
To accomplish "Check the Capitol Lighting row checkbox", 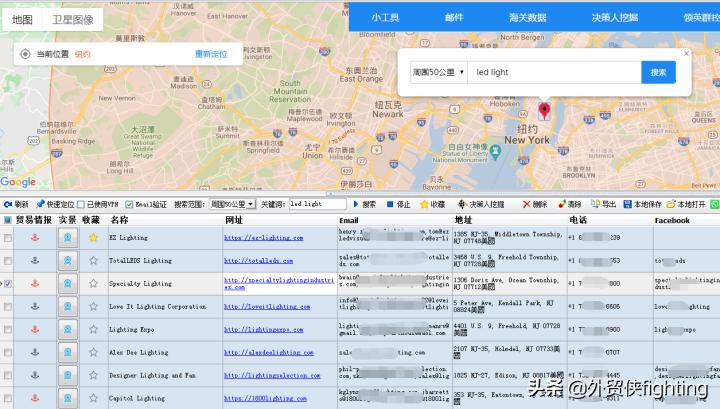I will pos(8,398).
